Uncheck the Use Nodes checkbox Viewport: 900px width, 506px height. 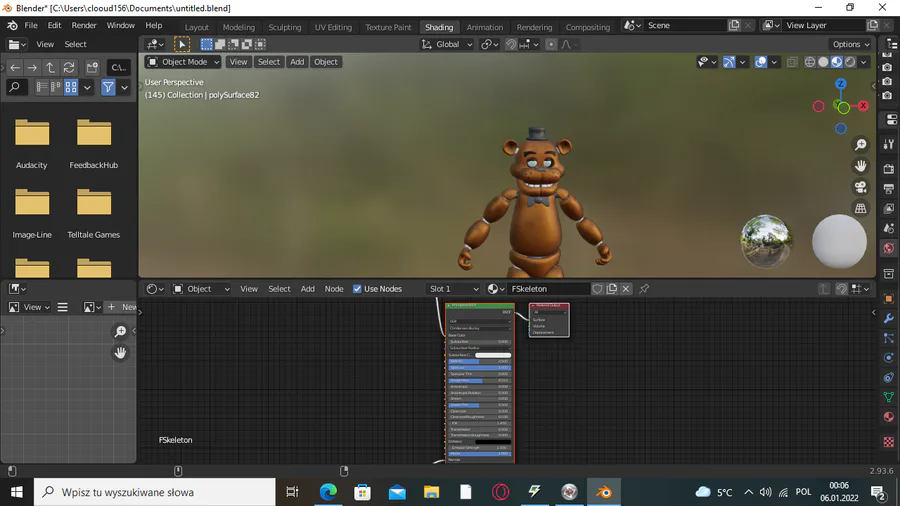[358, 289]
